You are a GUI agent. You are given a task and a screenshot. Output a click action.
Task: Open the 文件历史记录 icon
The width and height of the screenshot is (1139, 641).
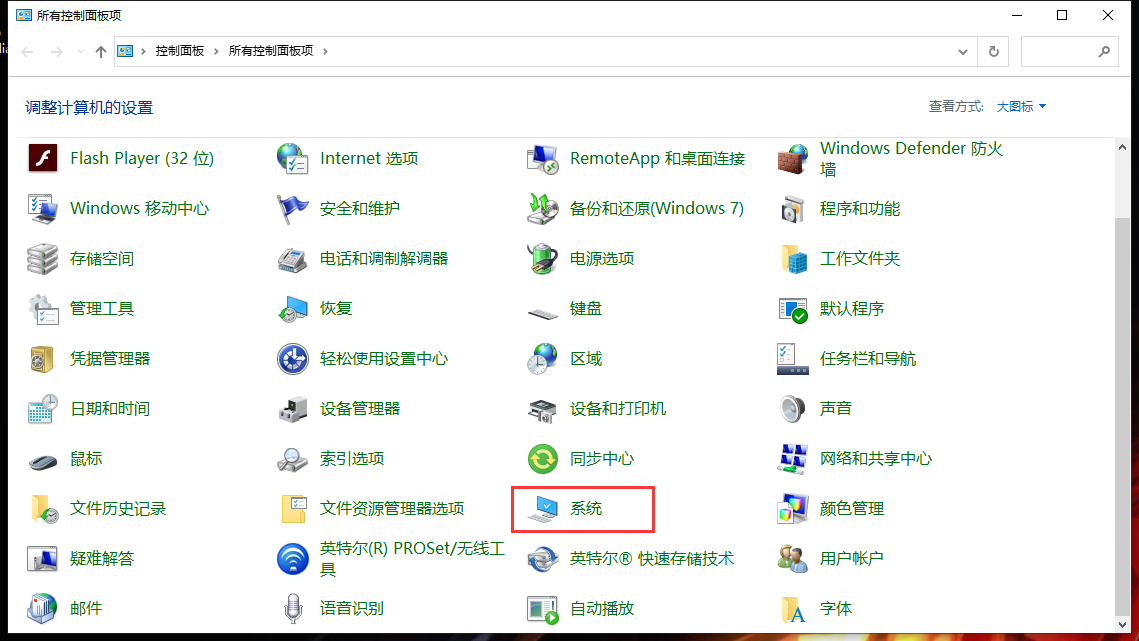[x=43, y=509]
